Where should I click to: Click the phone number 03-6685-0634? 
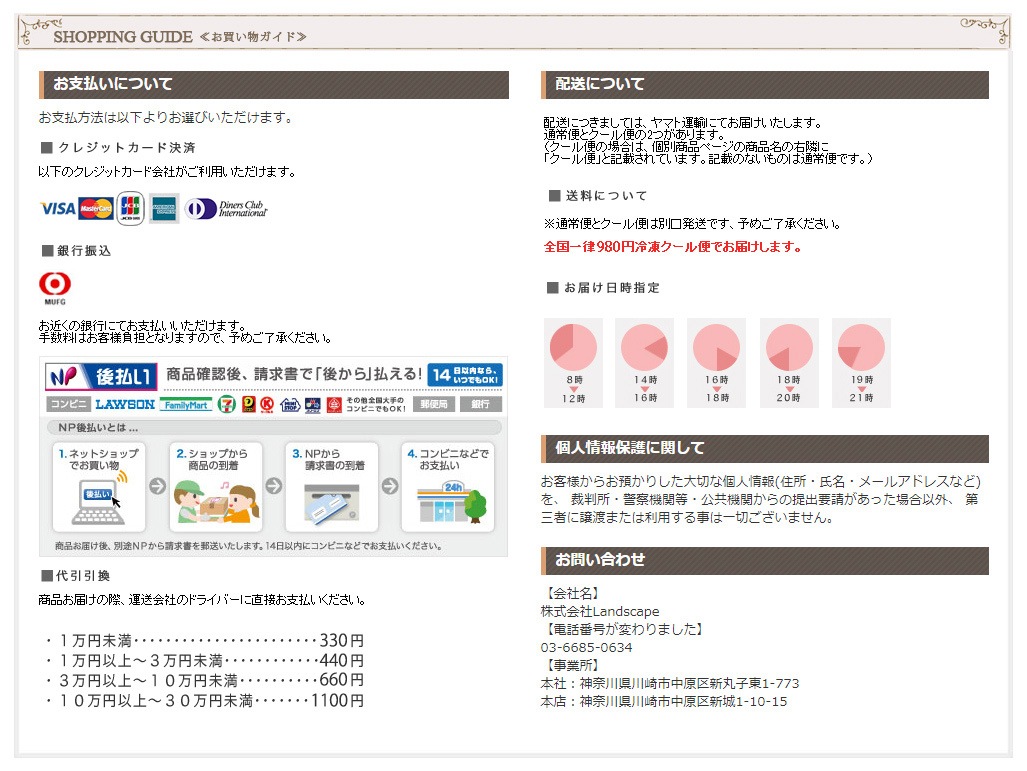586,647
